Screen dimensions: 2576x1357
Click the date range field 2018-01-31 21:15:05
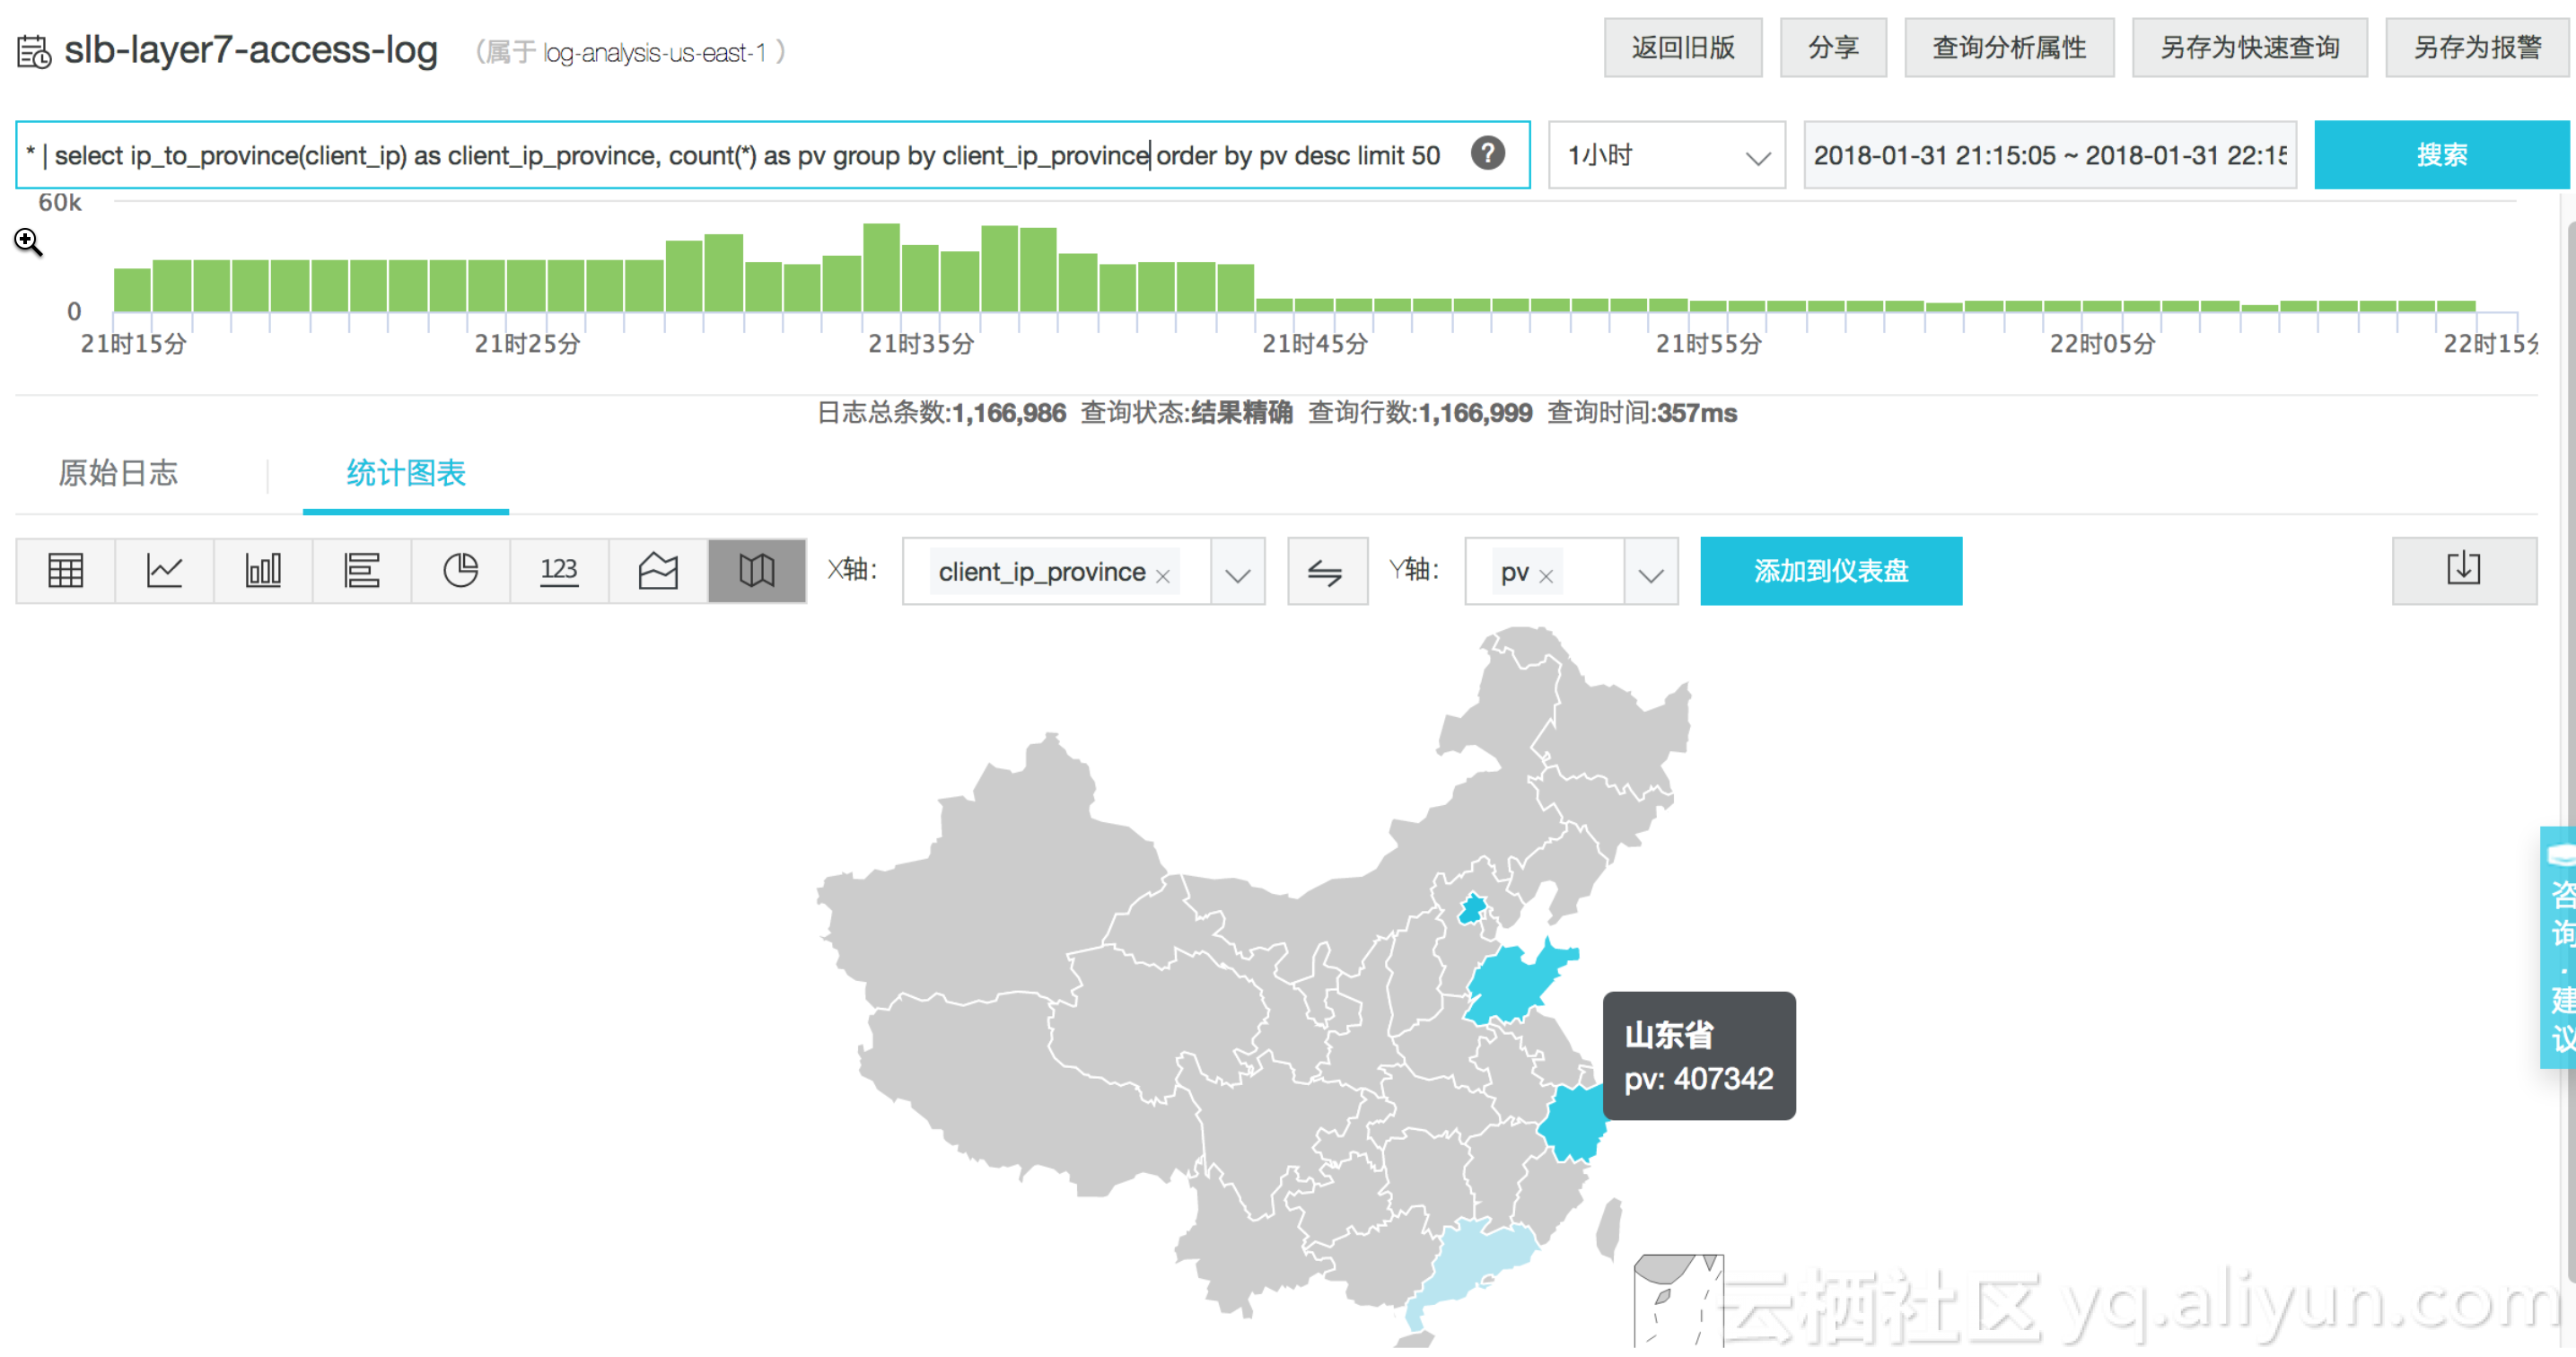tap(2049, 155)
